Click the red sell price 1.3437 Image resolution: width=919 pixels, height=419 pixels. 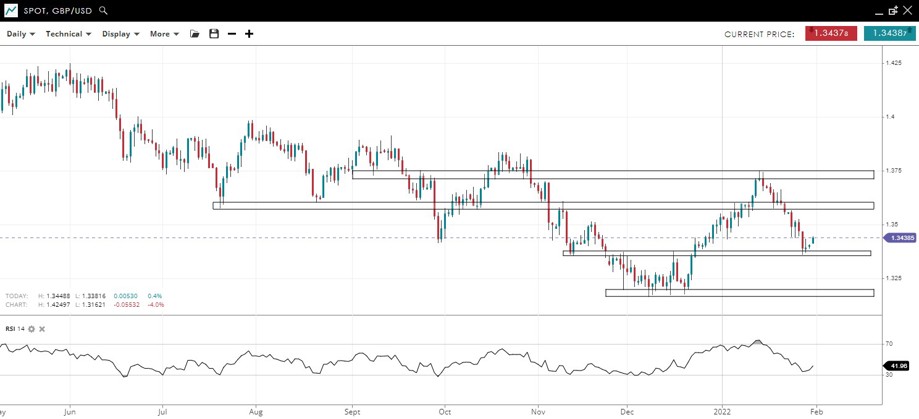click(830, 34)
